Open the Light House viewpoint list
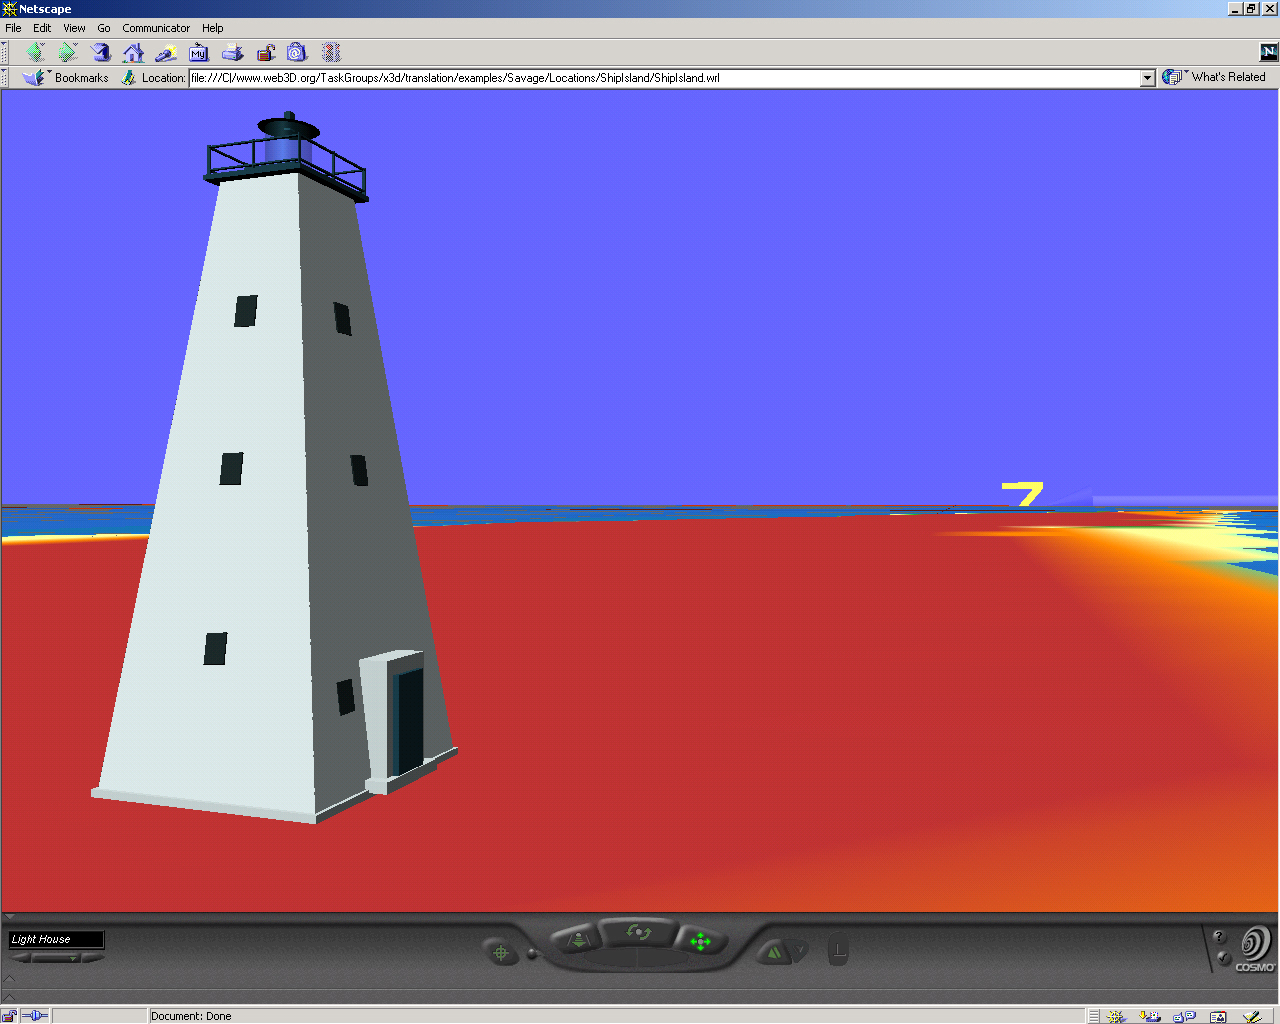This screenshot has width=1280, height=1024. click(56, 939)
